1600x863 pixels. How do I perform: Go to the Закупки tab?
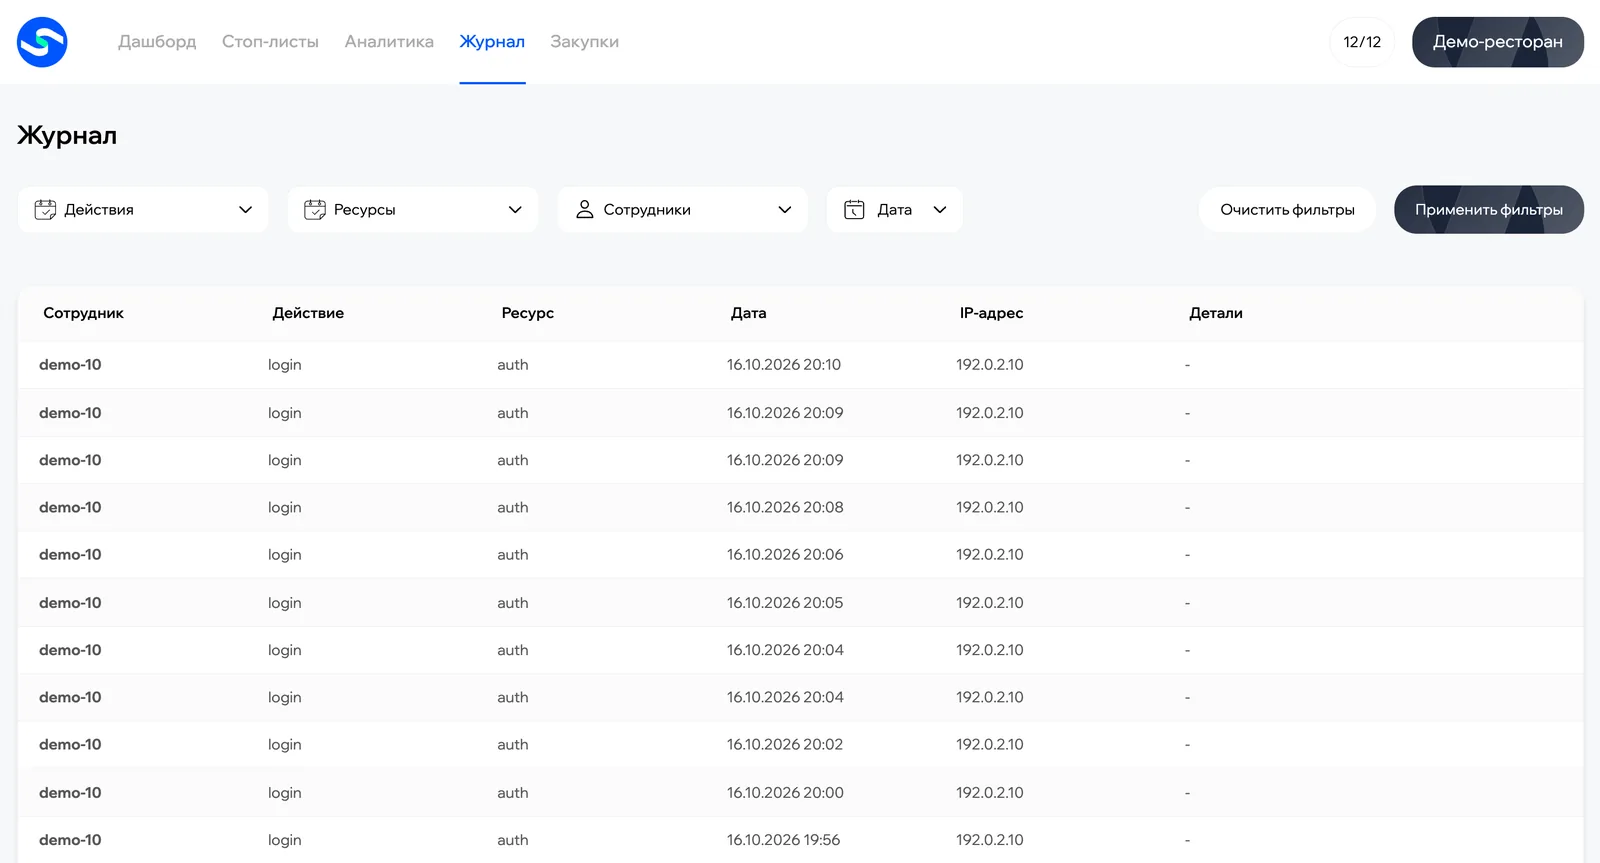pos(584,42)
